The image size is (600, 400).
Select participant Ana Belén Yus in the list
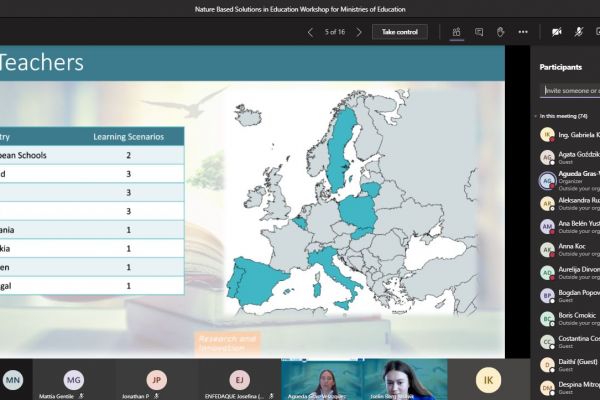click(x=569, y=227)
